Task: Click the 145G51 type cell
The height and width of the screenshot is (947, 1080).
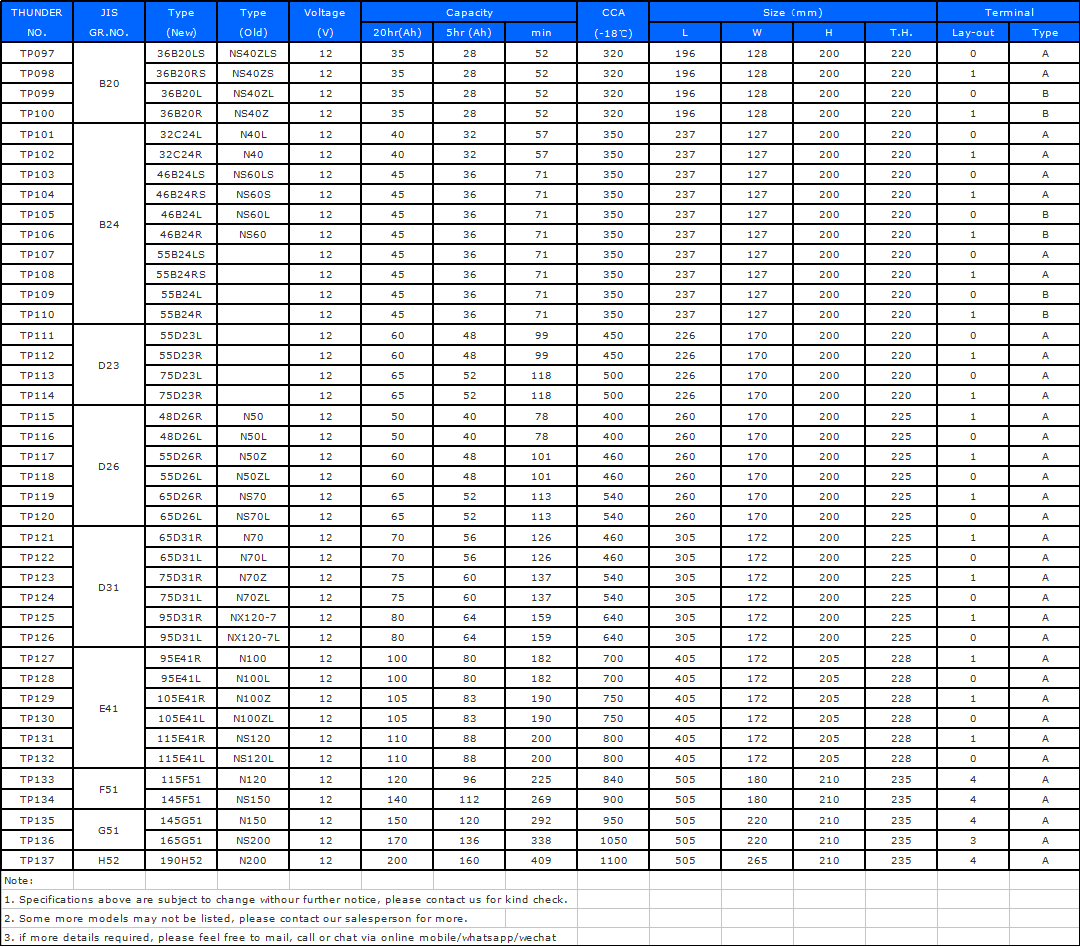Action: pyautogui.click(x=181, y=821)
